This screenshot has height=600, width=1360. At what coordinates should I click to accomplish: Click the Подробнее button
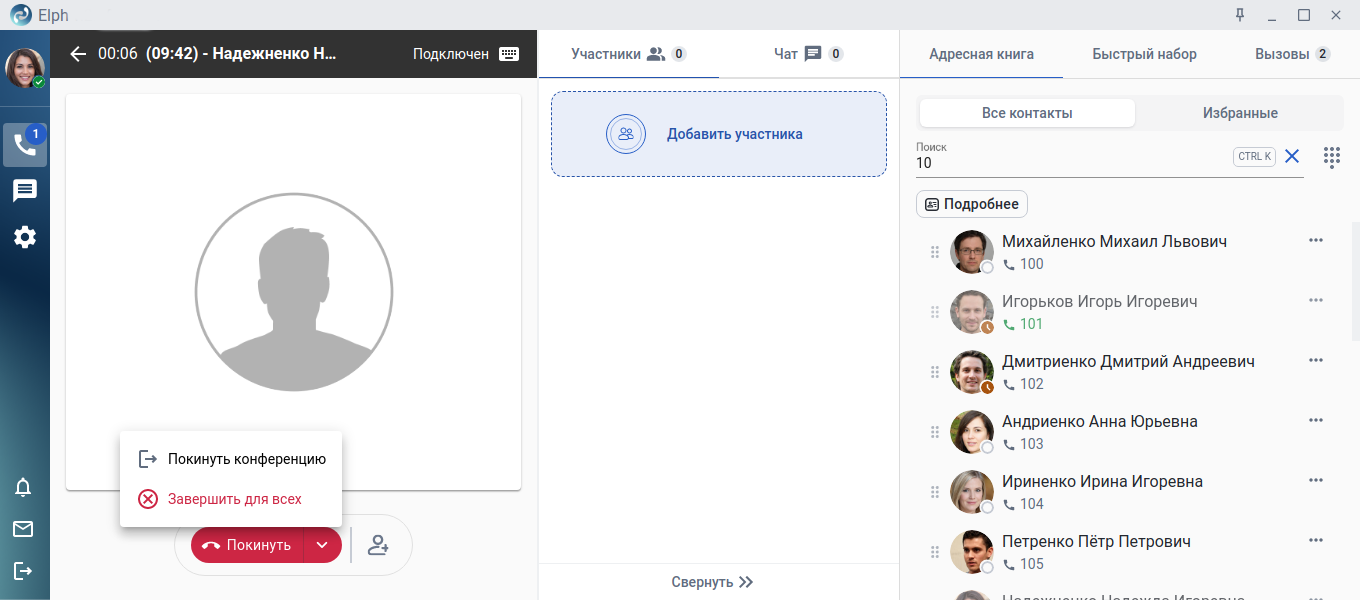click(x=972, y=204)
